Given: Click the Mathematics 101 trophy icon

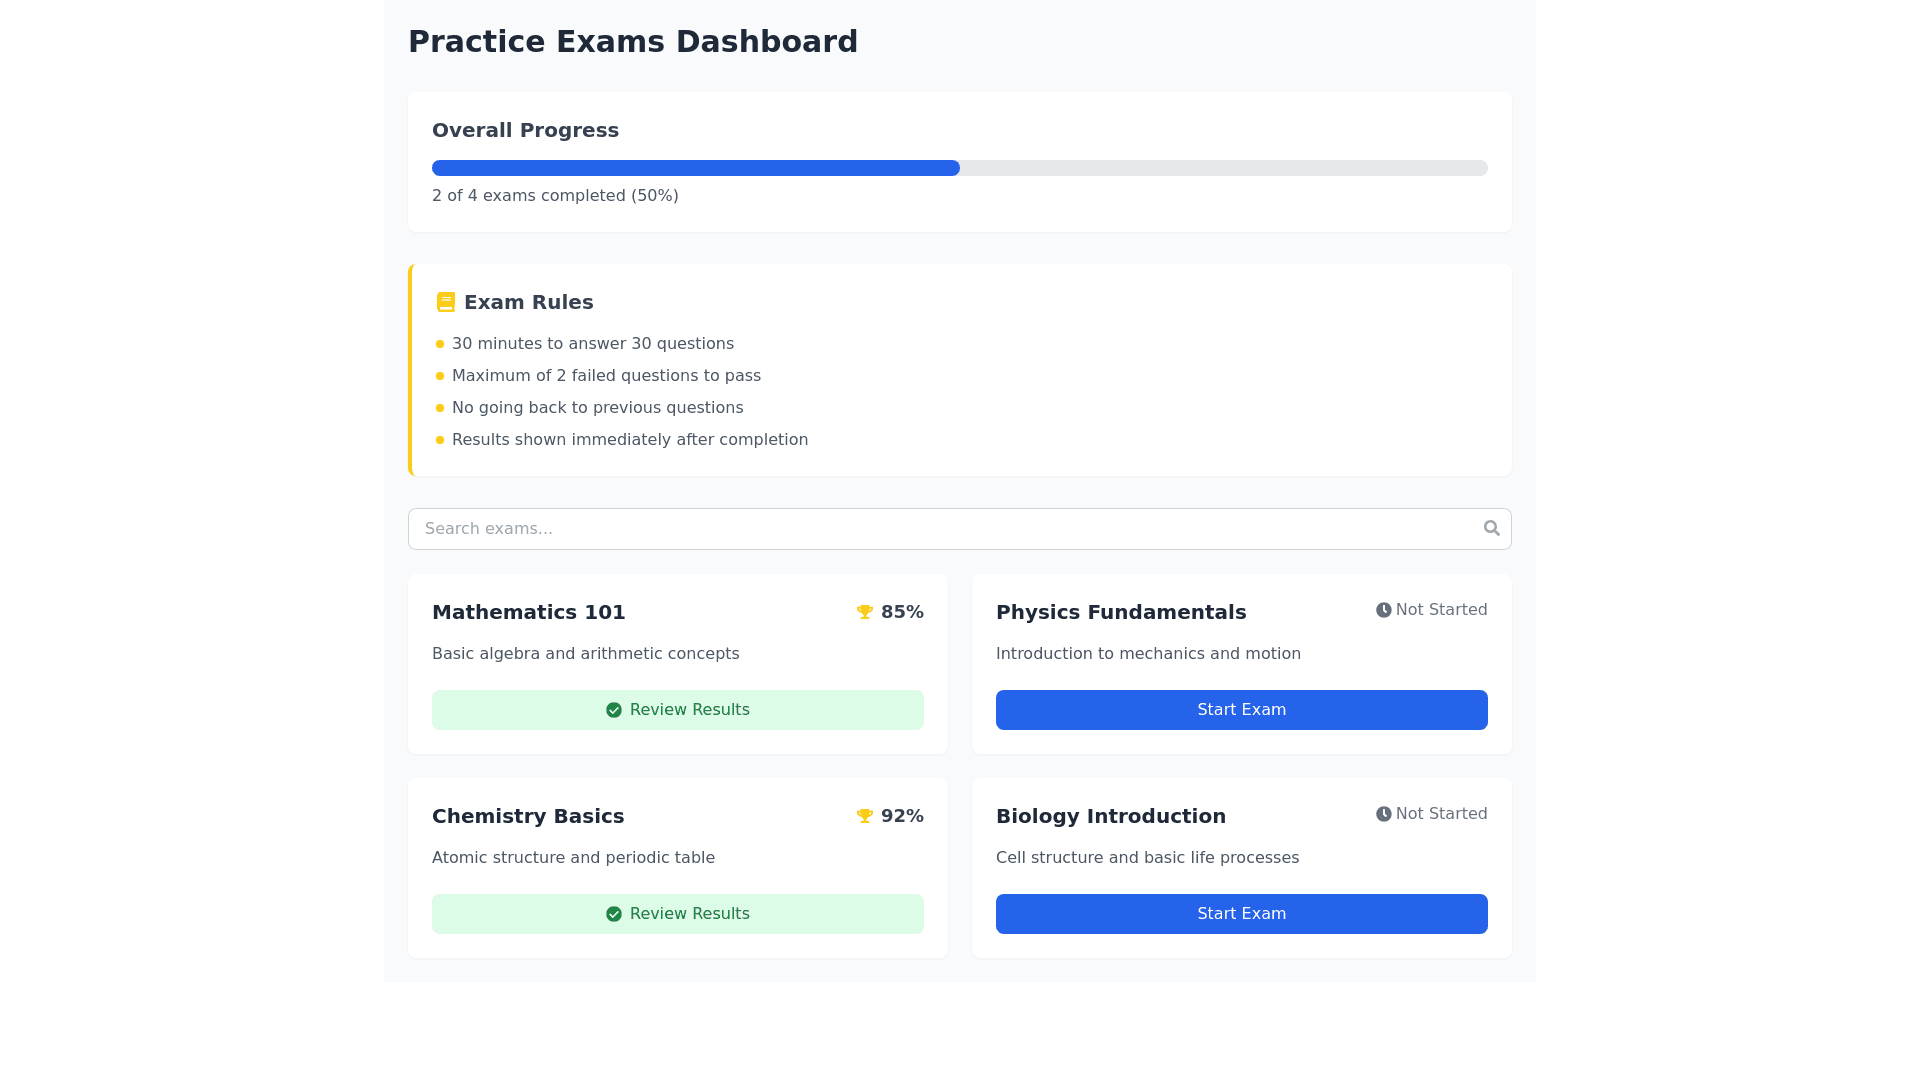Looking at the screenshot, I should click(865, 612).
